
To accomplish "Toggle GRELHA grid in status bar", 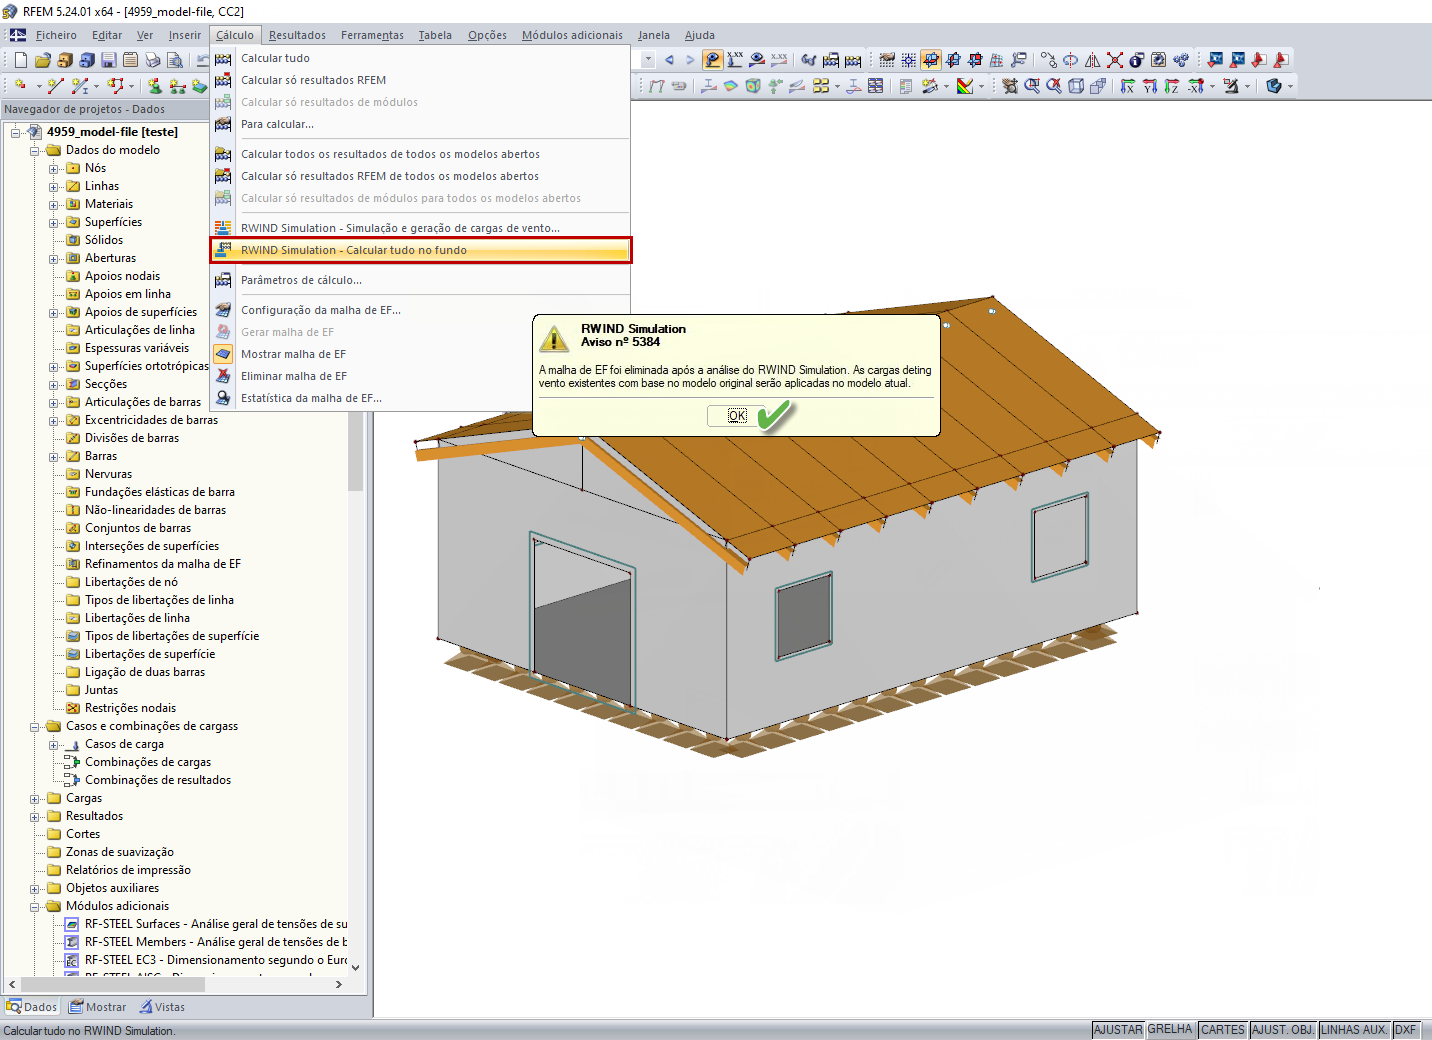I will tap(1170, 1030).
